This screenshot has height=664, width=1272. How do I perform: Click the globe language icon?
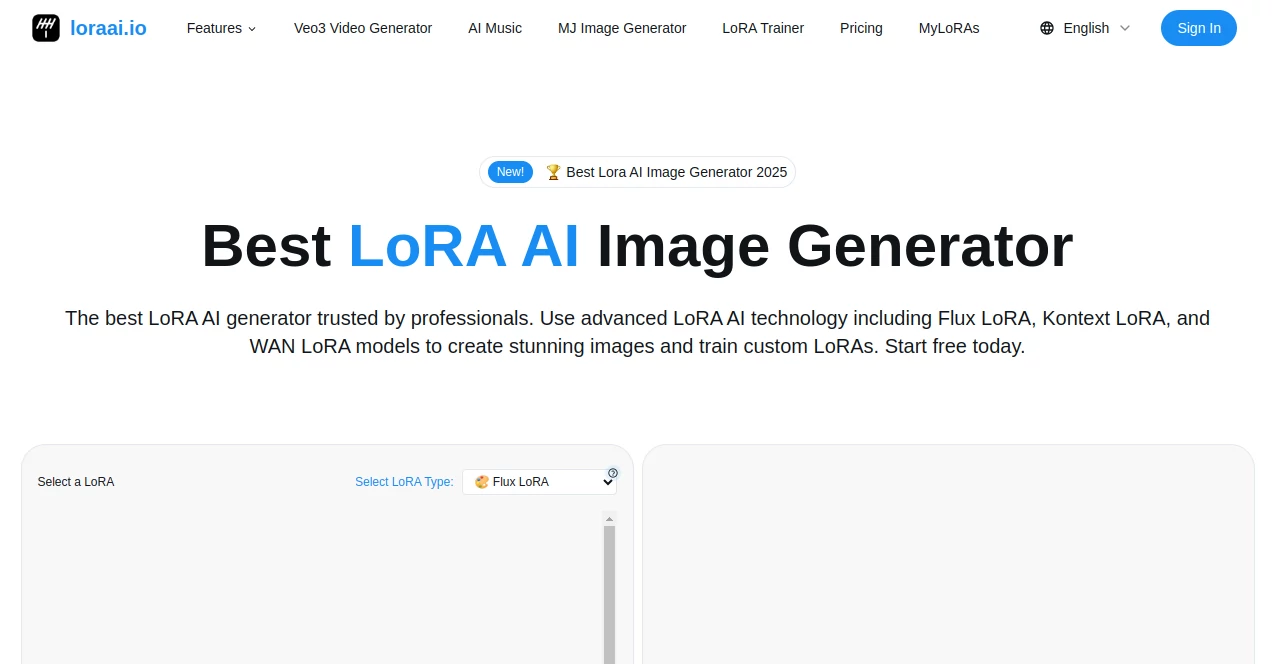click(1047, 28)
